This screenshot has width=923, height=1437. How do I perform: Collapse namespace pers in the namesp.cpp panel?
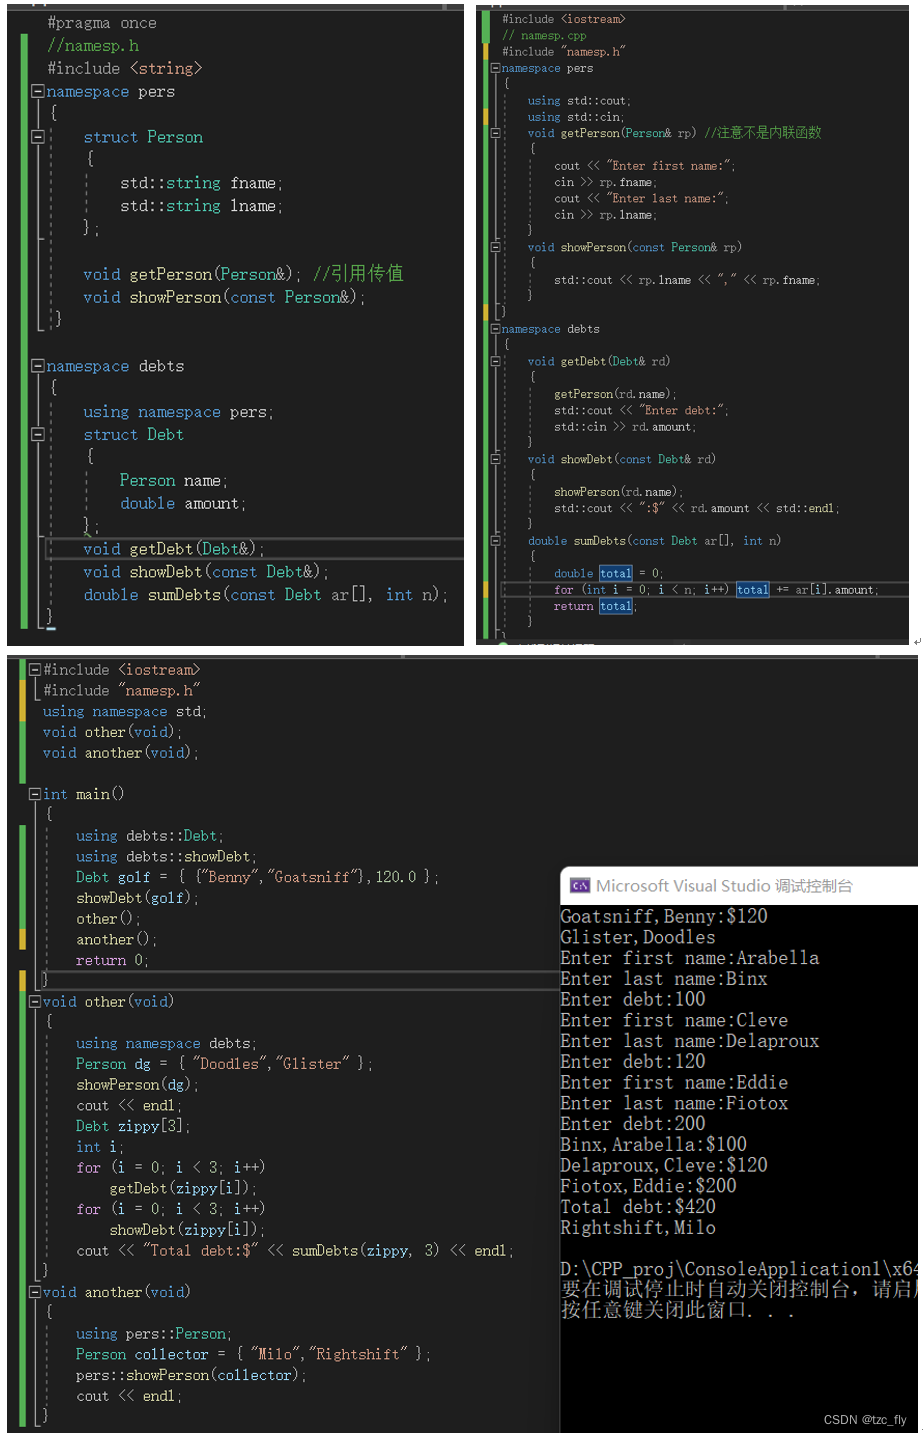tap(495, 68)
